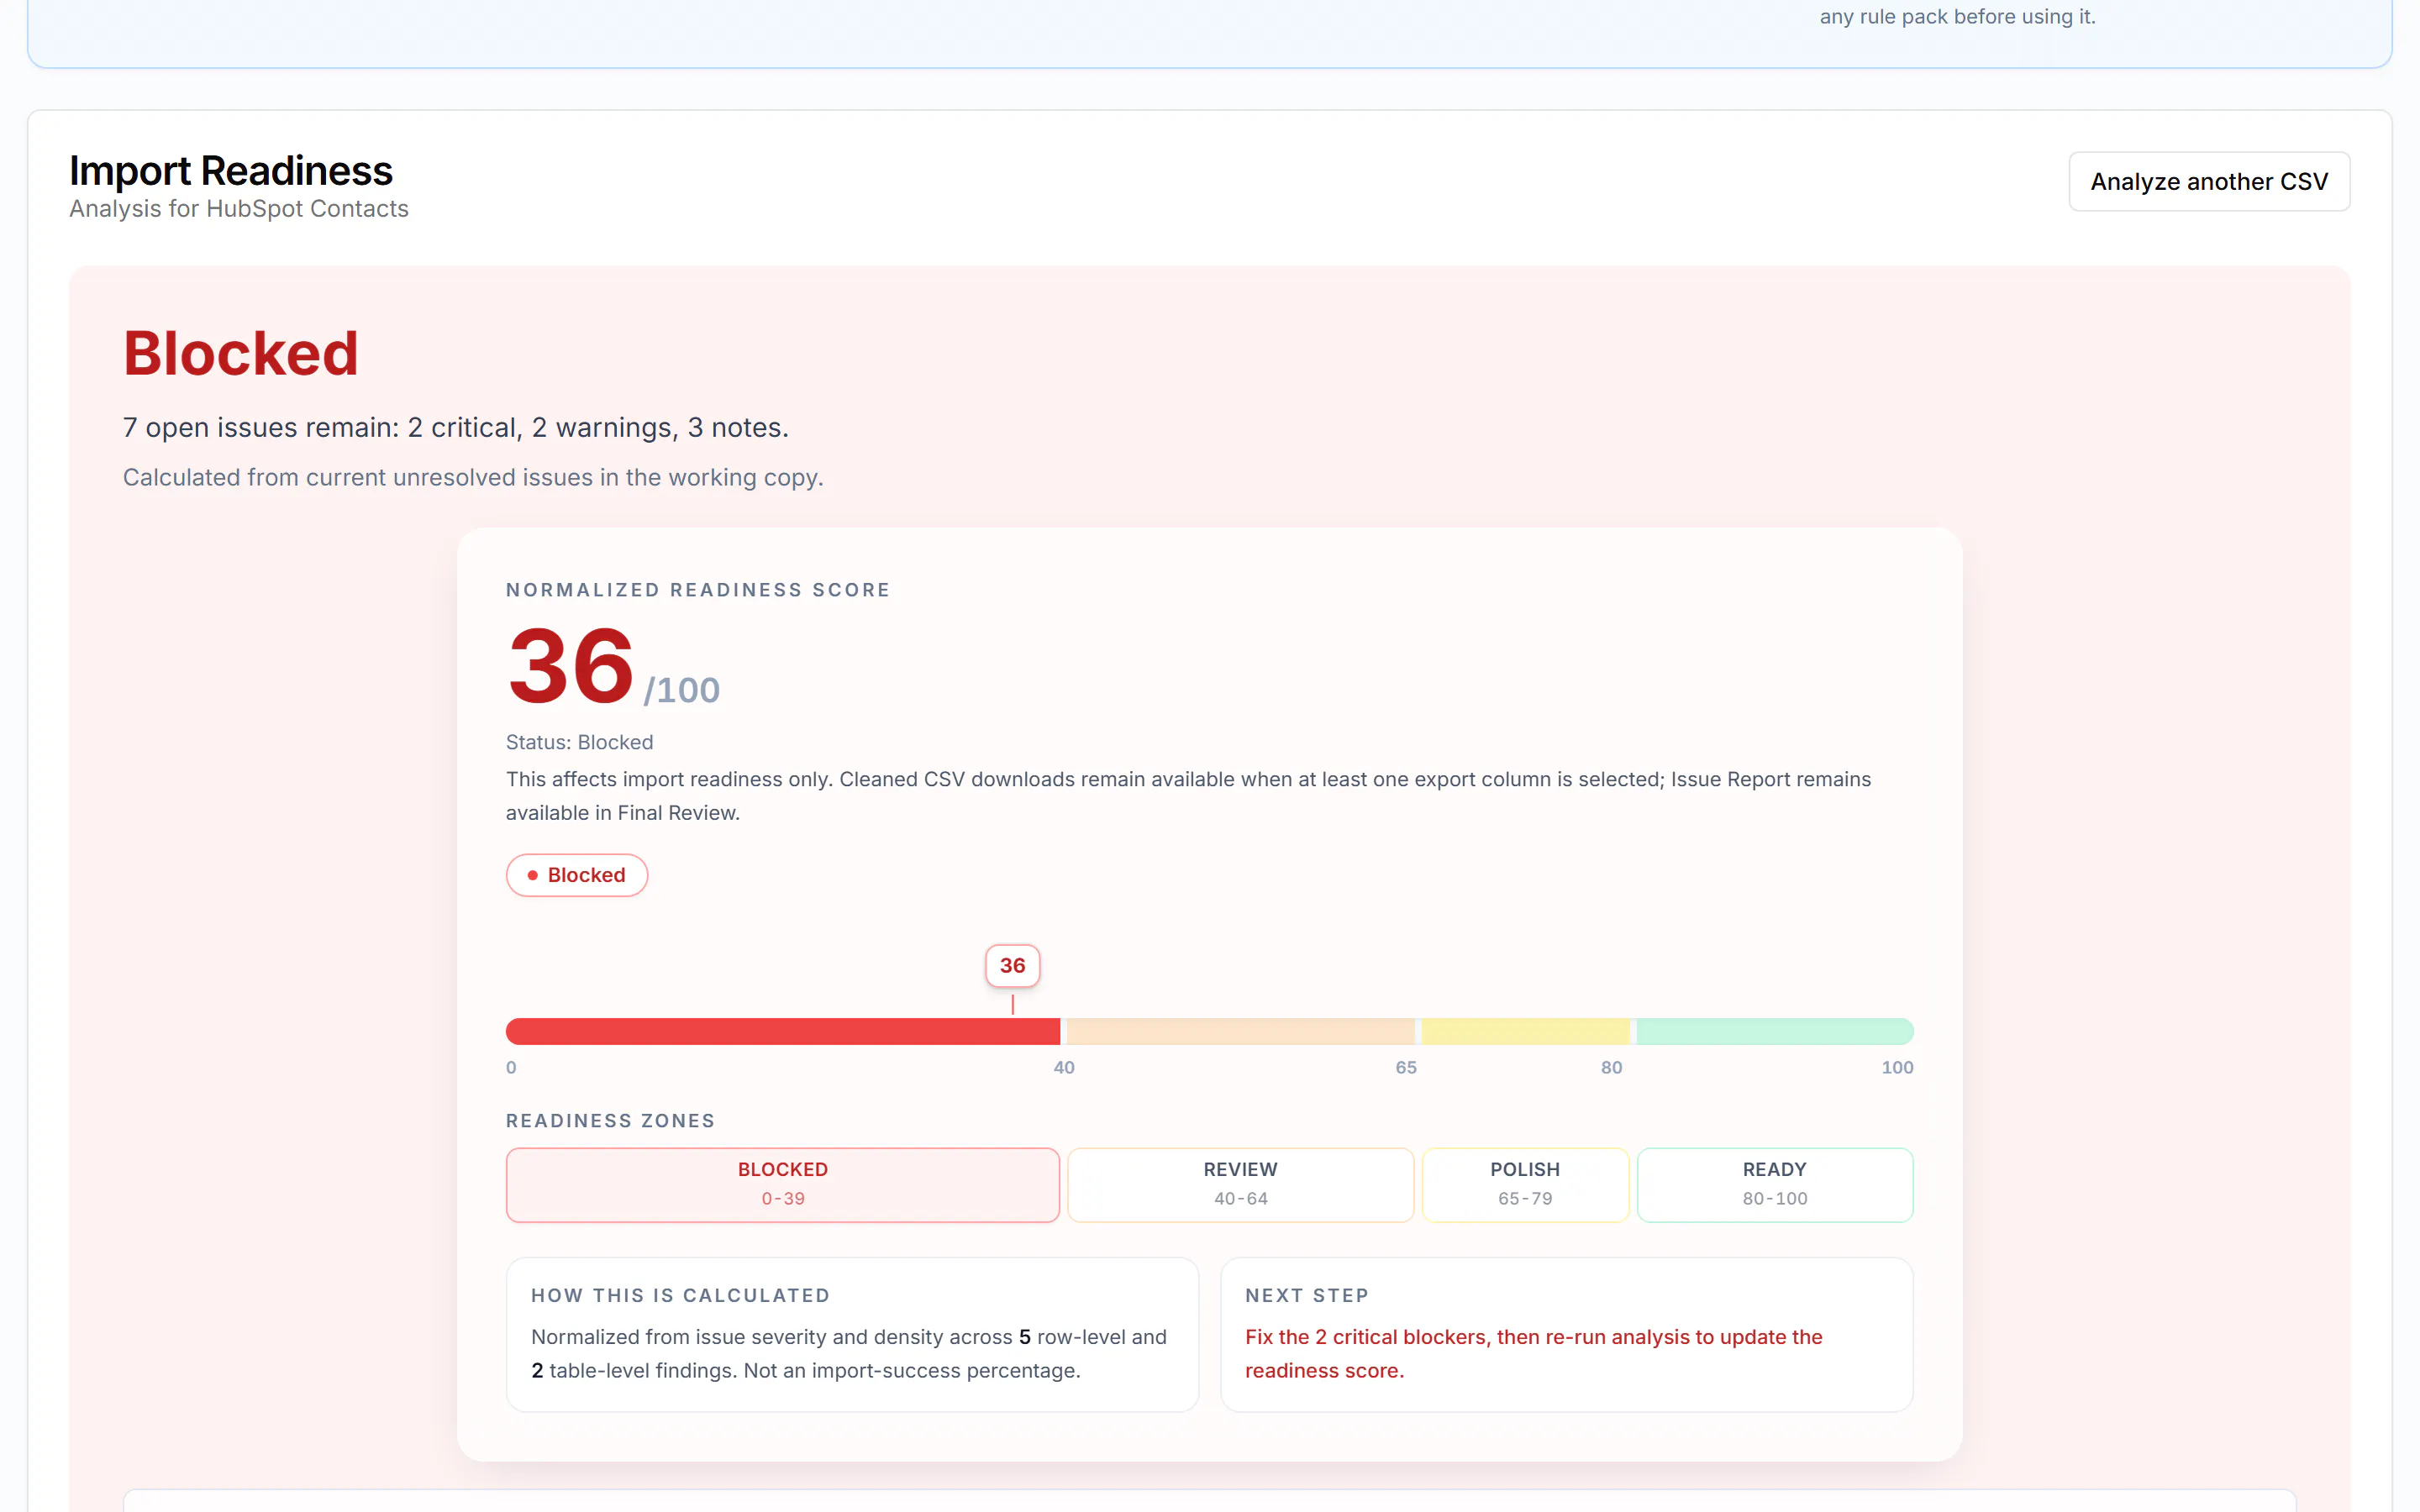Click the green segment of the readiness bar
The height and width of the screenshot is (1512, 2420).
tap(1775, 1031)
